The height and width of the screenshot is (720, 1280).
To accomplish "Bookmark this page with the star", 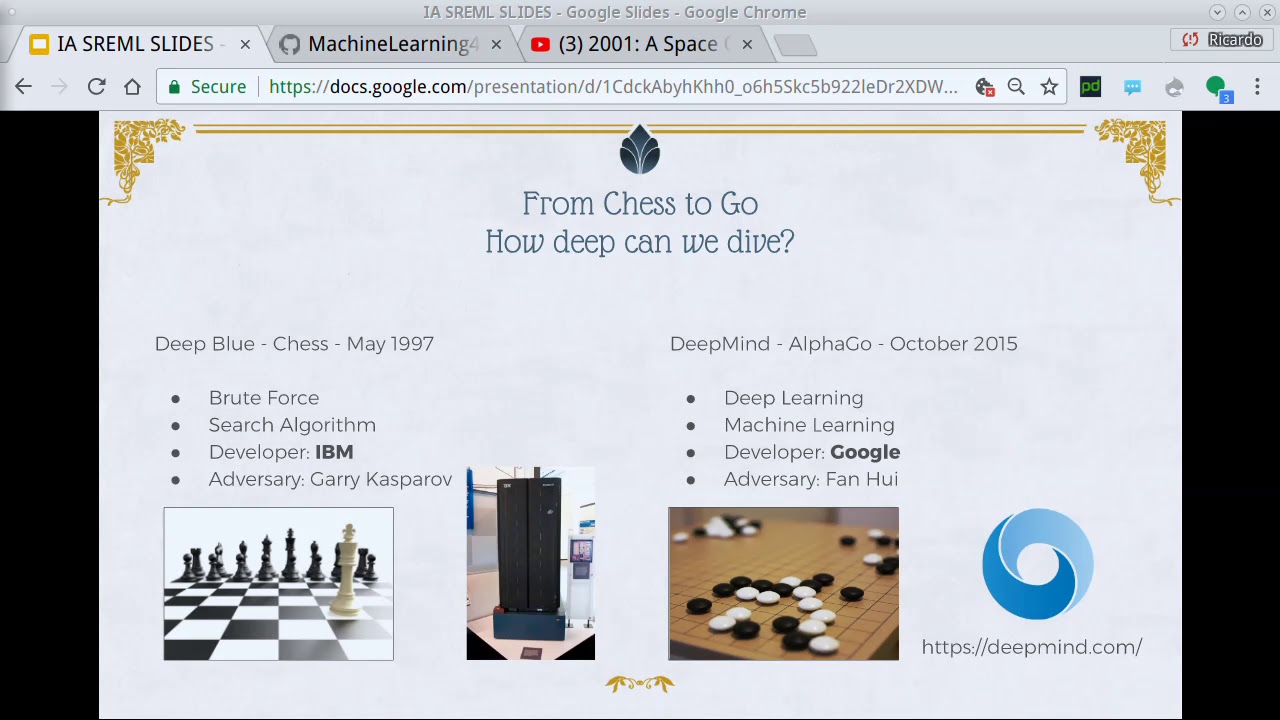I will coord(1049,87).
